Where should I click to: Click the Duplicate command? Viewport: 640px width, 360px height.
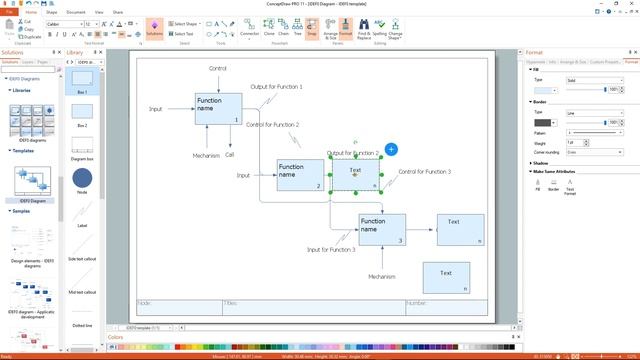point(29,37)
